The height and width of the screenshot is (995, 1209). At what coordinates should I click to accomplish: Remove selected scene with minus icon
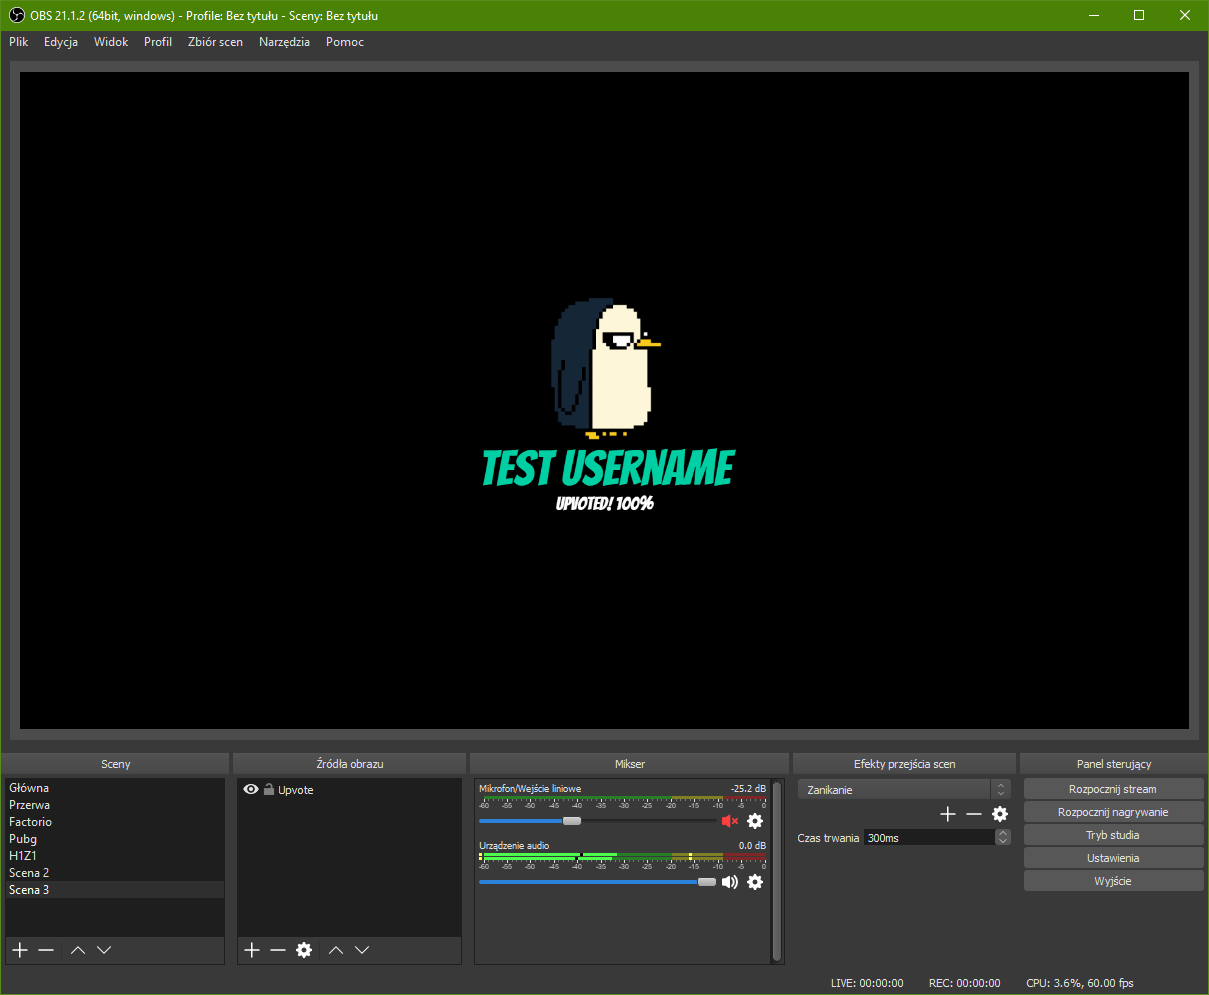coord(46,949)
